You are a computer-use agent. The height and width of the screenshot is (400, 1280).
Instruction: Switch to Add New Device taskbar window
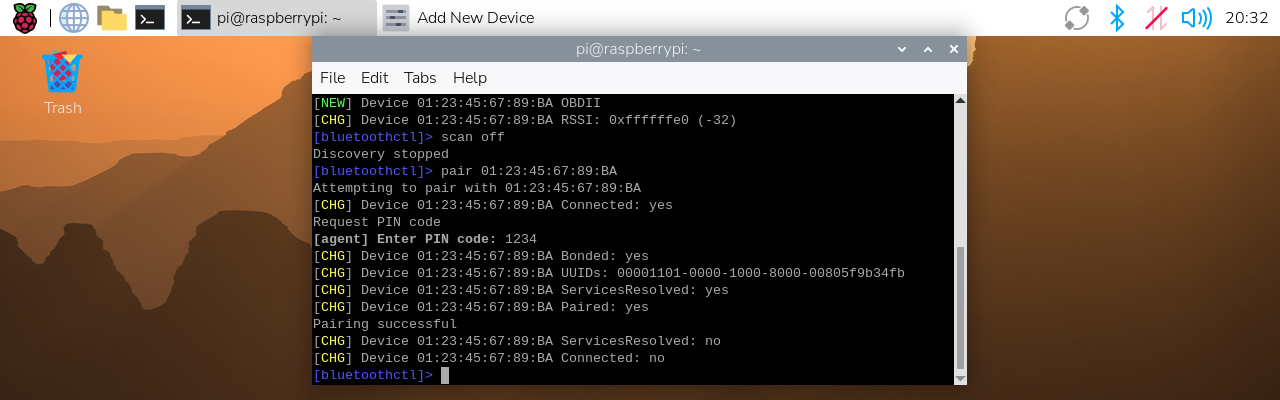coord(460,17)
